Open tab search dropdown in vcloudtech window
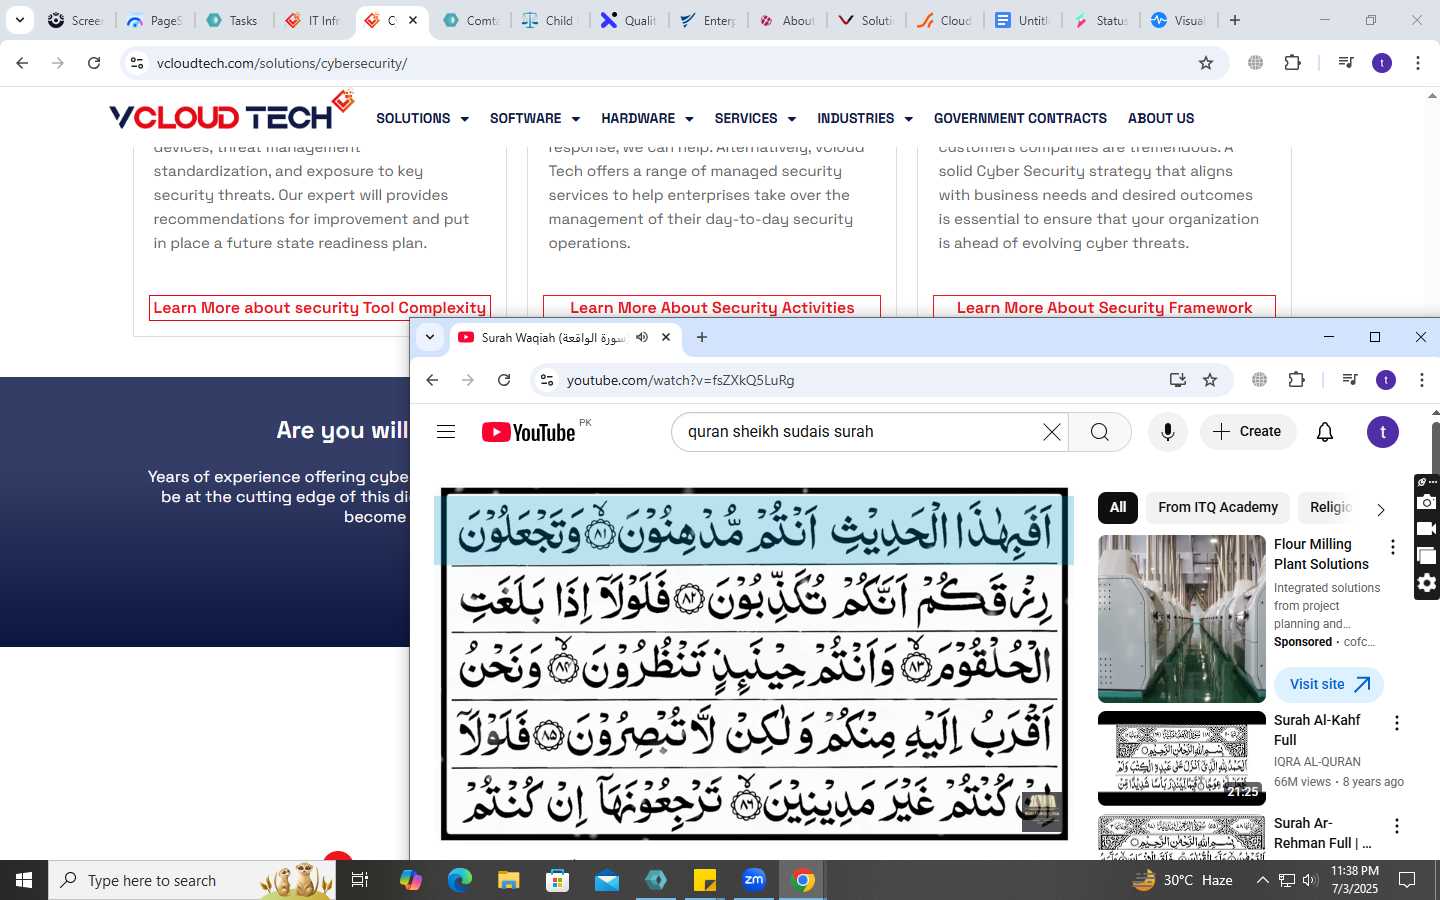 tap(19, 20)
